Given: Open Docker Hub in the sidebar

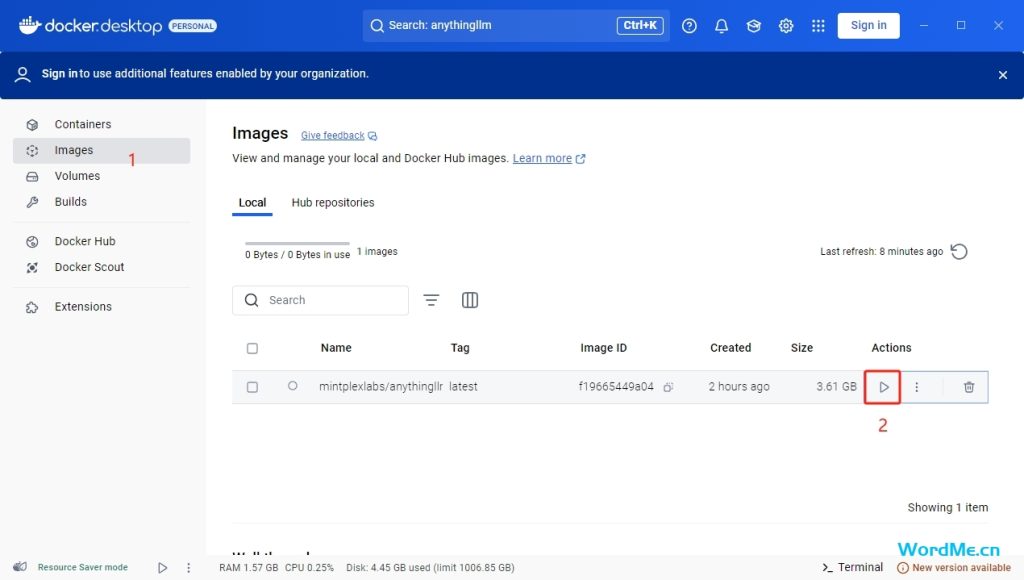Looking at the screenshot, I should (x=101, y=241).
